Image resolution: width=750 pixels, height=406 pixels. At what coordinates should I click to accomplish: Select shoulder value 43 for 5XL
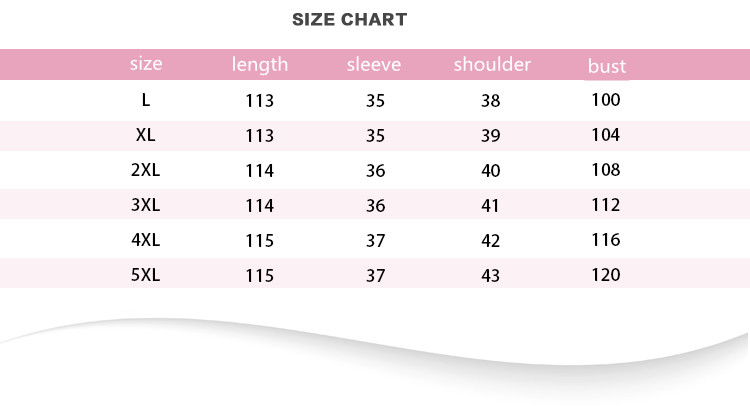point(490,275)
